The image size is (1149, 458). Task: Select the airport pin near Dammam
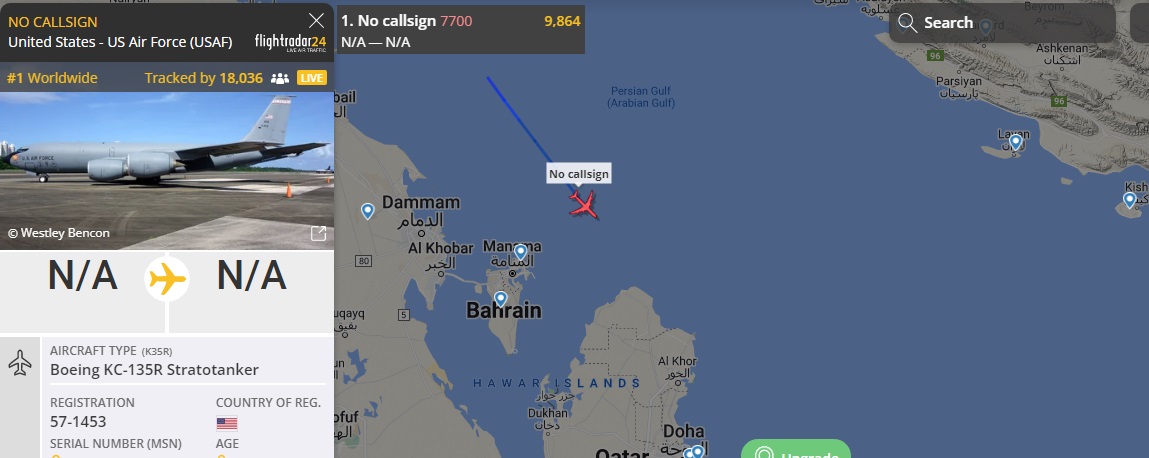(368, 211)
